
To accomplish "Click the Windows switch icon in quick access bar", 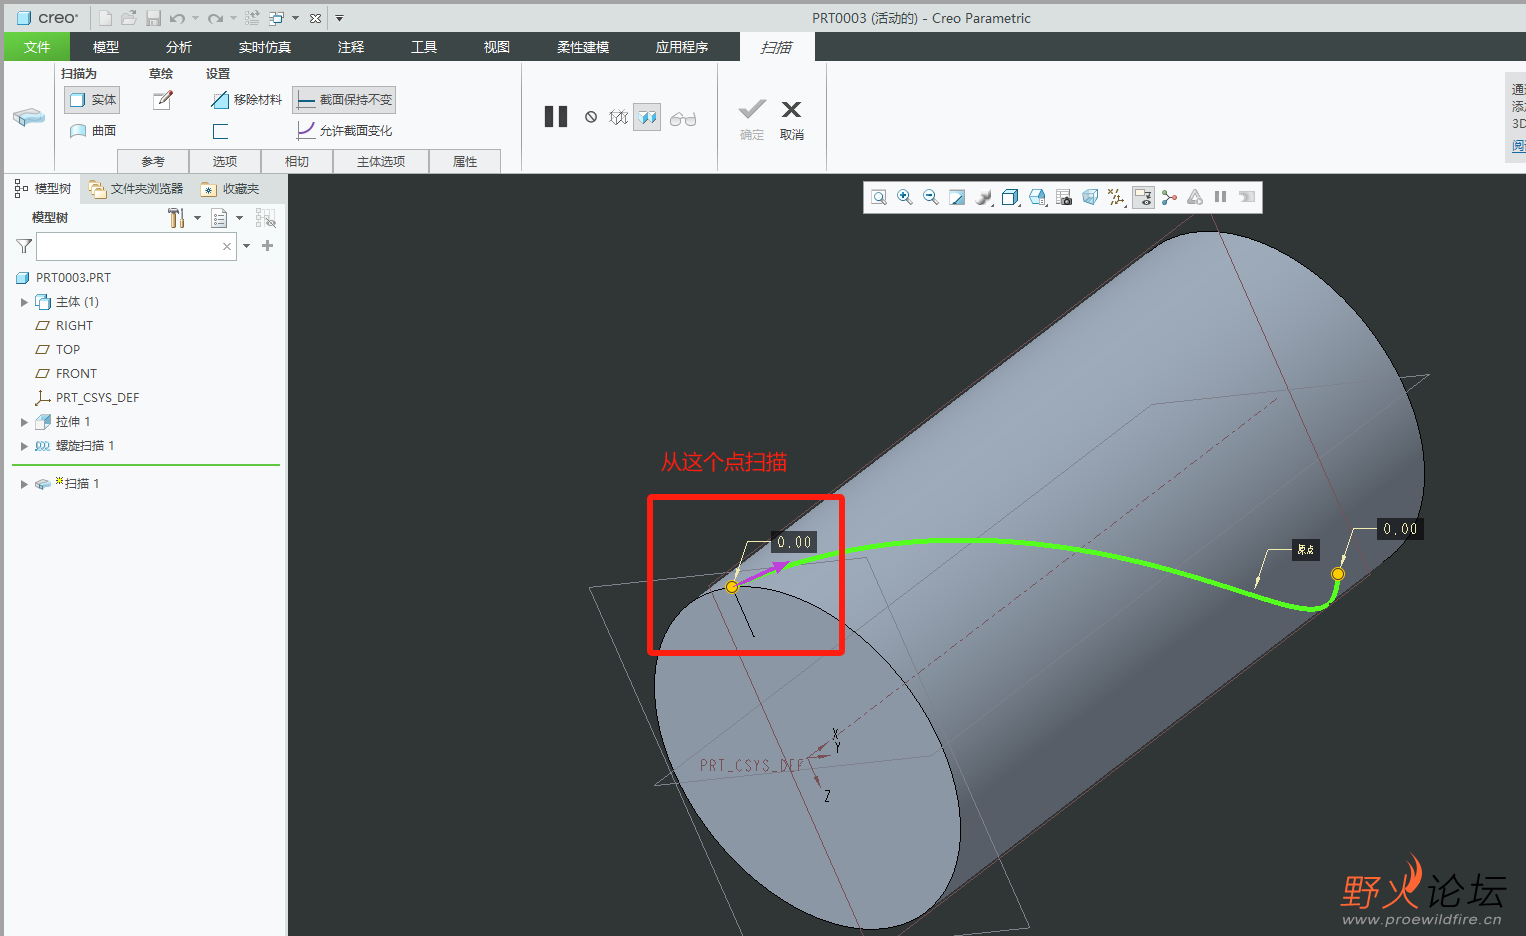I will point(277,18).
